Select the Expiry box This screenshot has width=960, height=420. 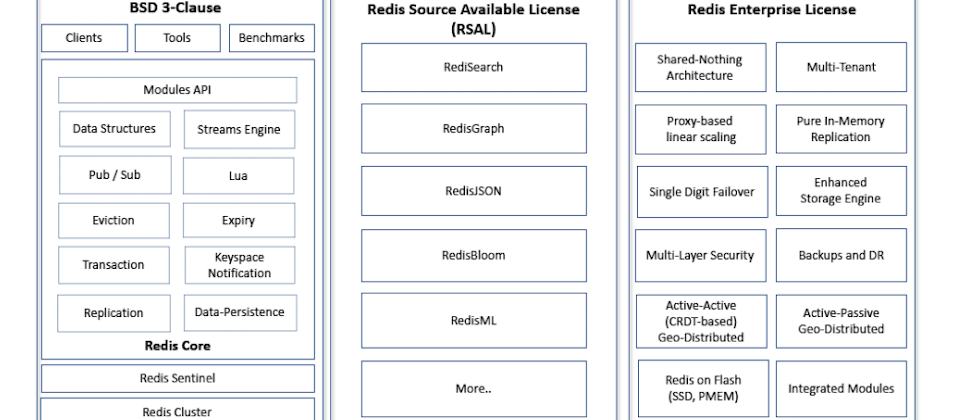(x=239, y=220)
